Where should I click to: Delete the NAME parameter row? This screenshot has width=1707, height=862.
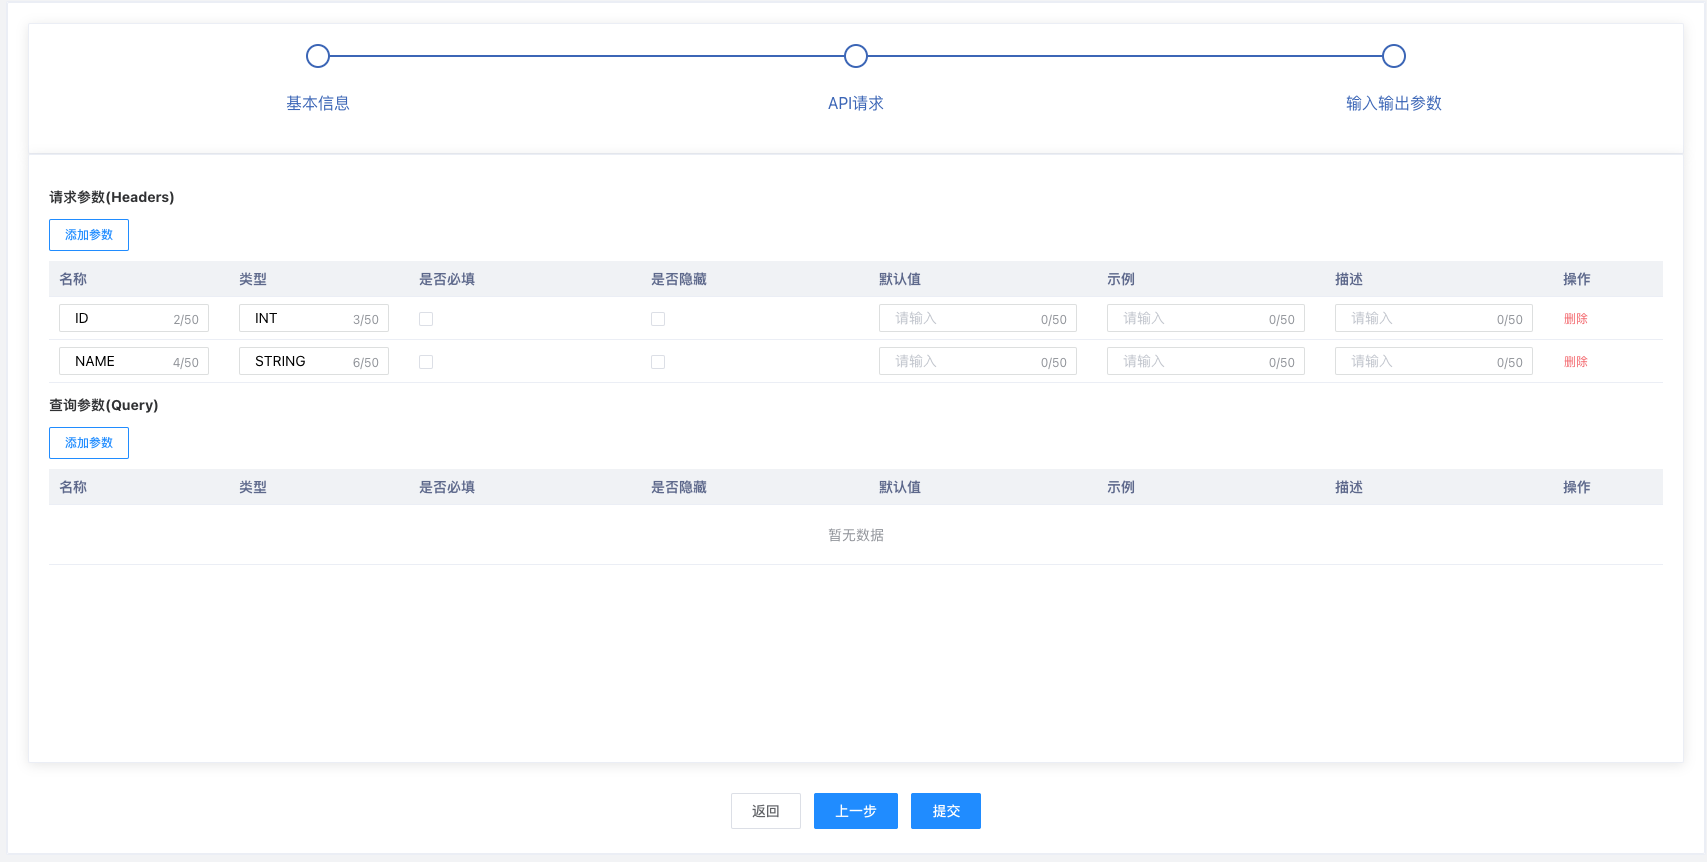[1576, 362]
